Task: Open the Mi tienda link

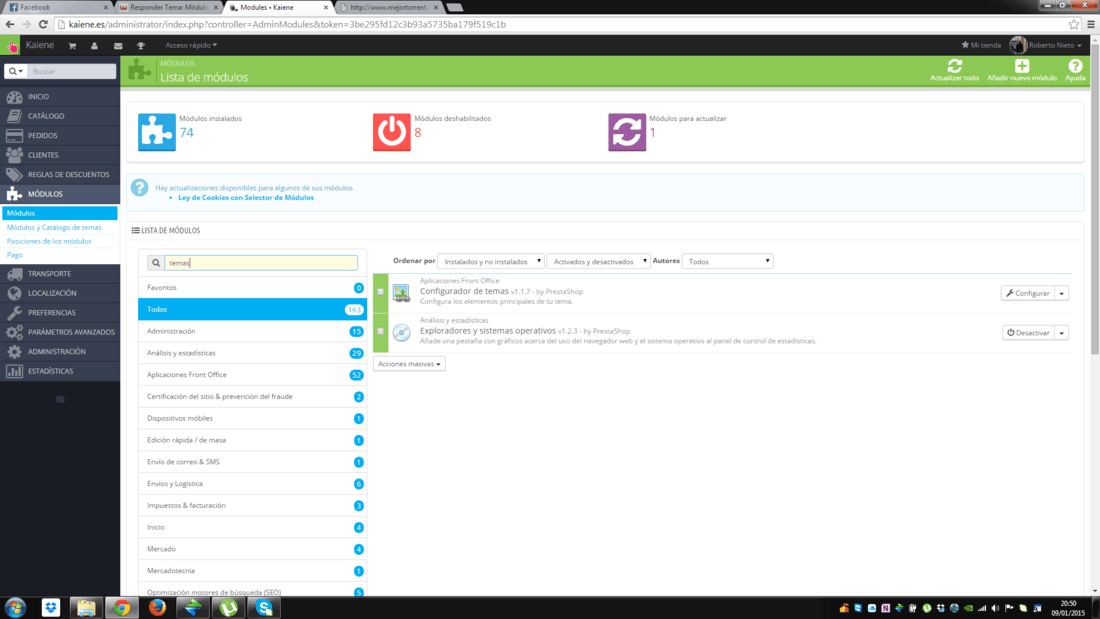Action: 981,46
